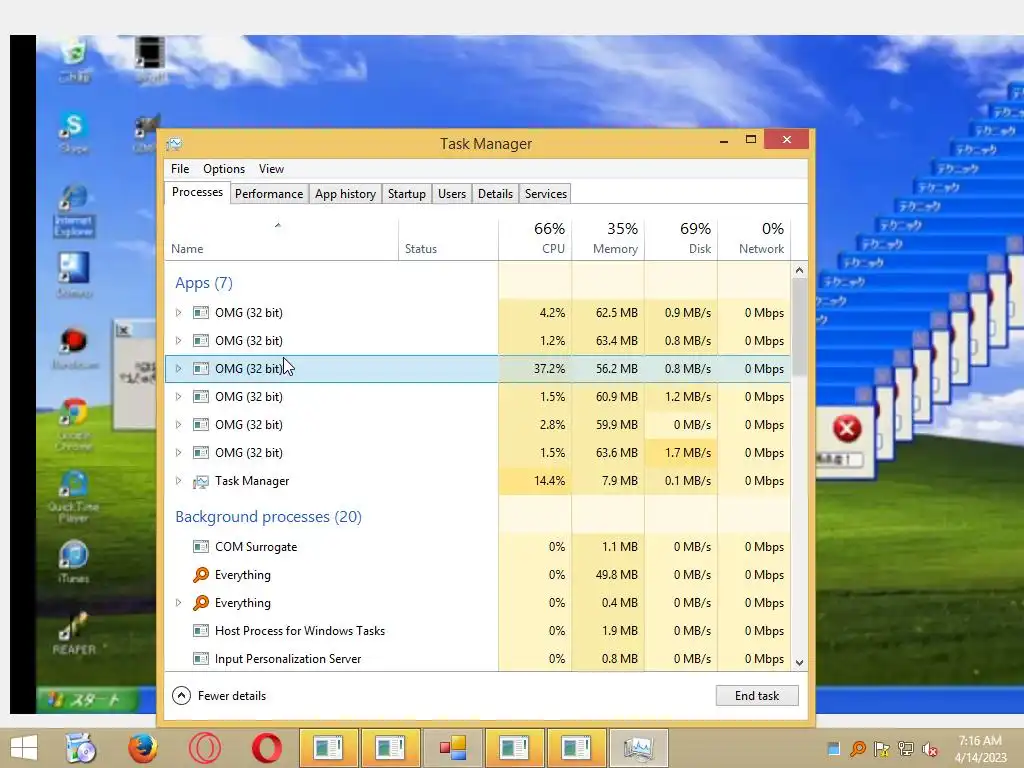Select the iTunes desktop icon
The image size is (1024, 768).
coord(74,562)
